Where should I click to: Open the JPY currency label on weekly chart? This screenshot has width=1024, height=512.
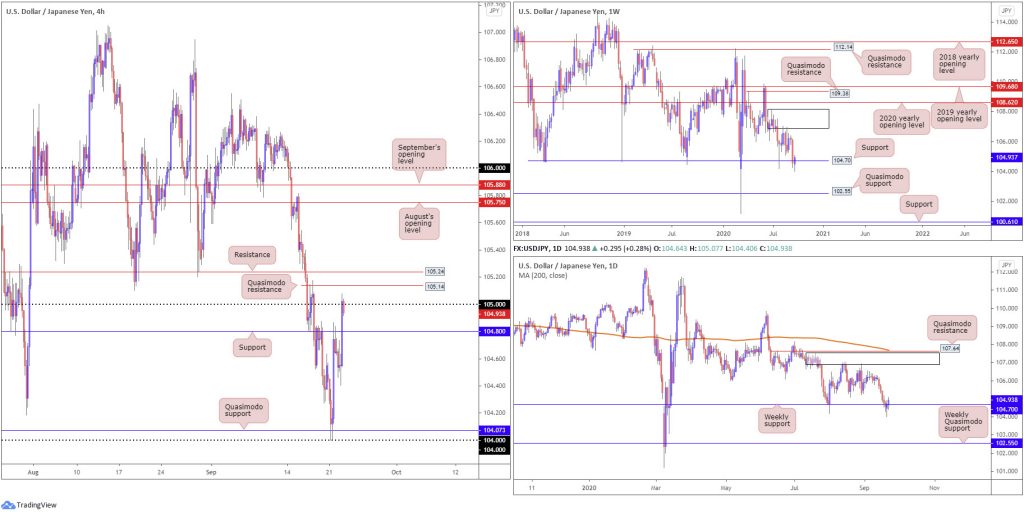[1006, 10]
